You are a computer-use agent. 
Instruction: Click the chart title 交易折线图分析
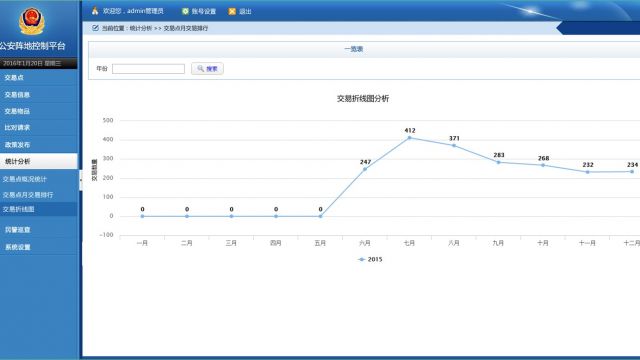coord(363,98)
